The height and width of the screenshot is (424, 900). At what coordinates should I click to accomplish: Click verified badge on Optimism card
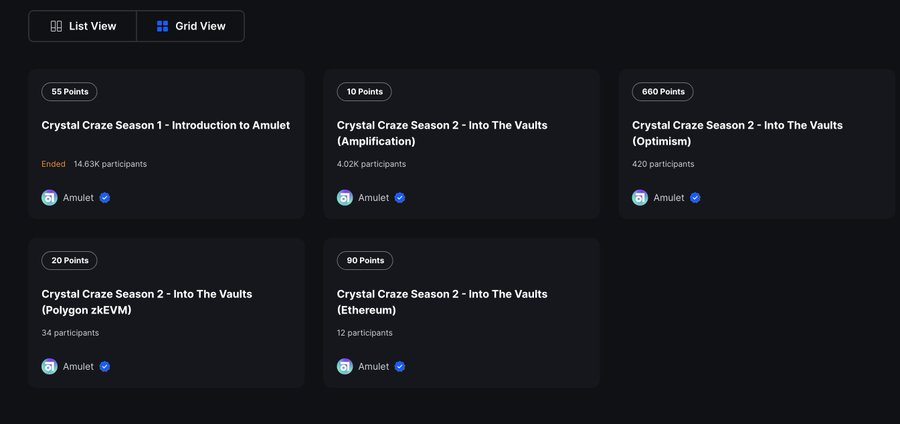695,198
